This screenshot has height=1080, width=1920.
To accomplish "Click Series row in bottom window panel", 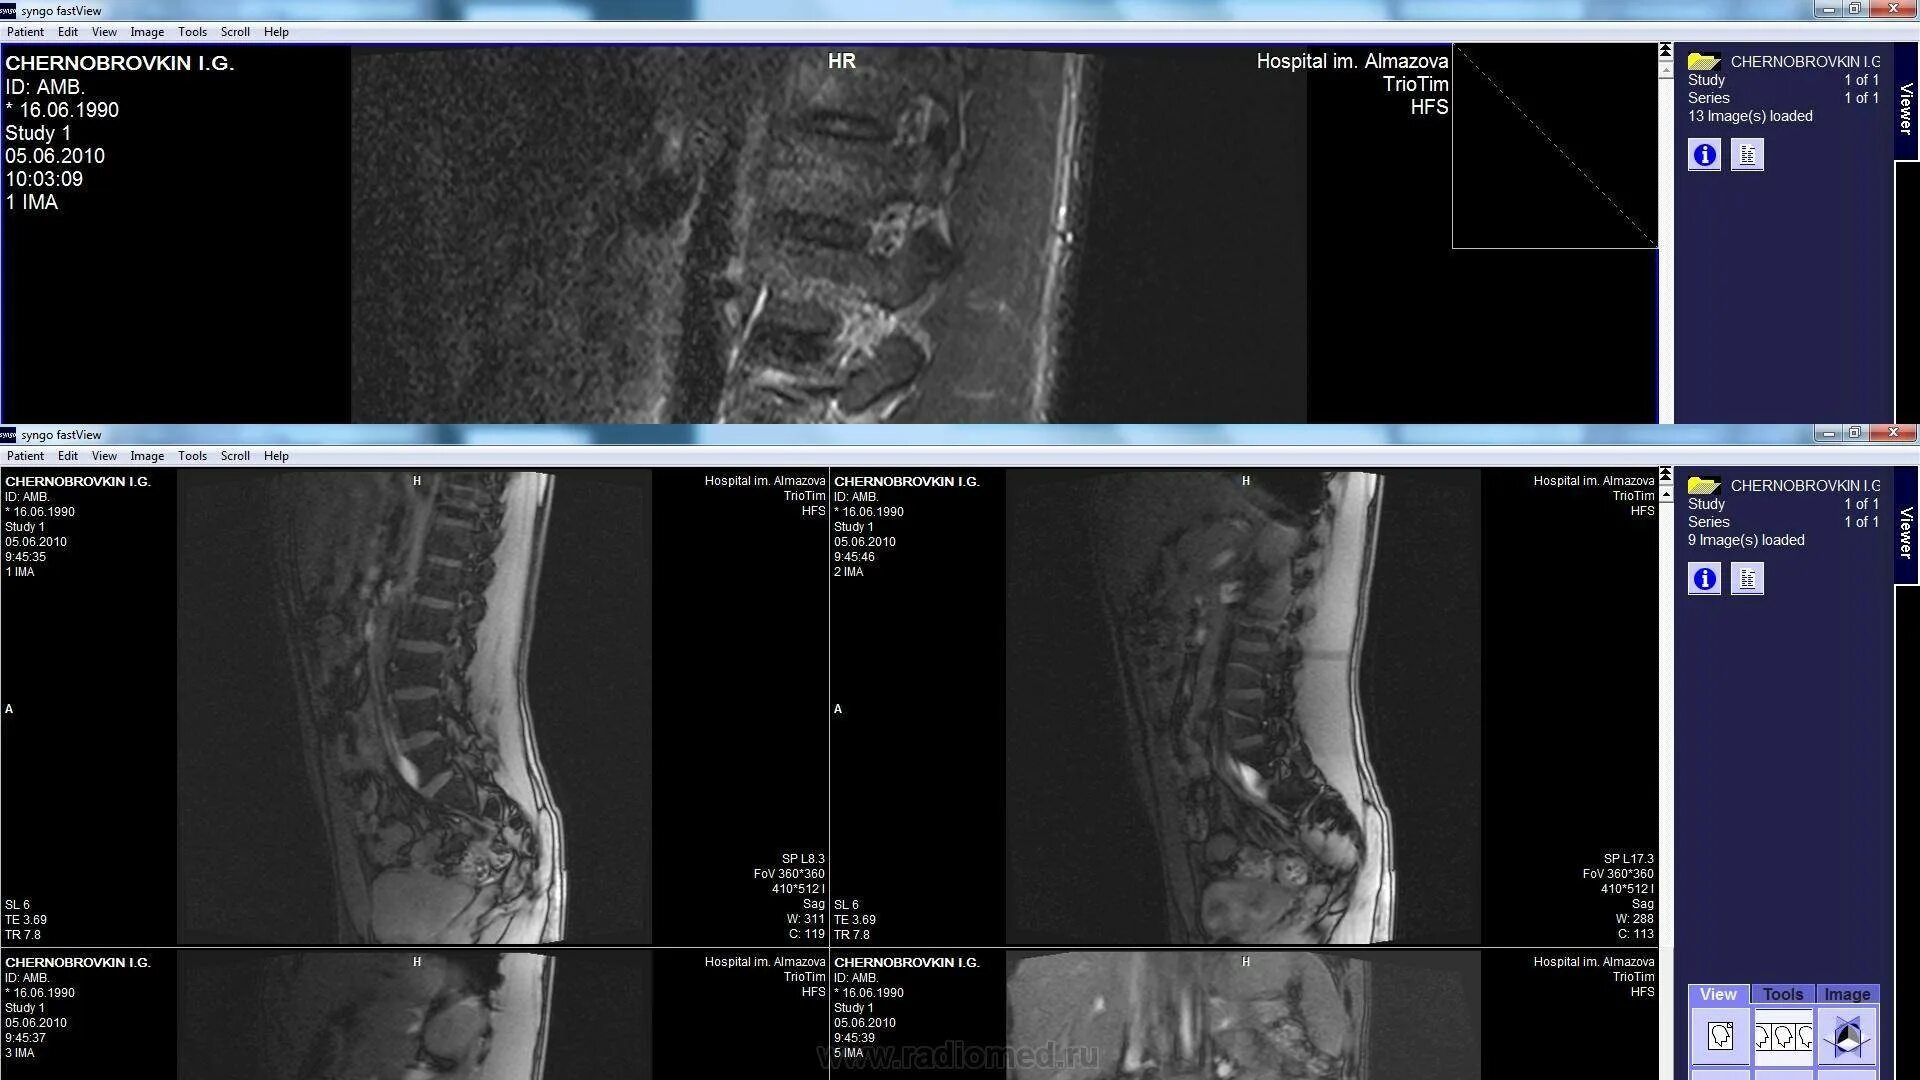I will pyautogui.click(x=1784, y=522).
